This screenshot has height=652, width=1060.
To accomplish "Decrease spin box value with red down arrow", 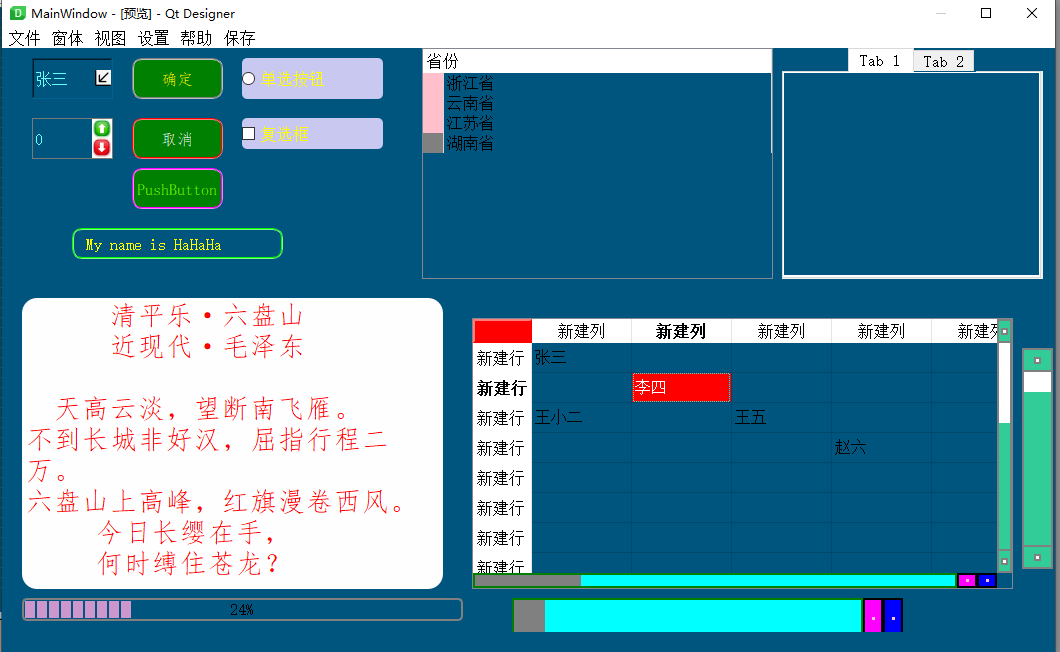I will [x=102, y=147].
